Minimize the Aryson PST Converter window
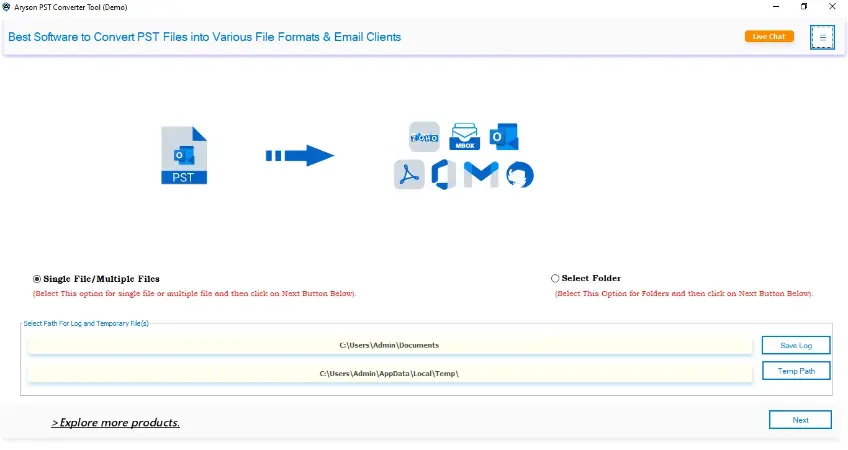Viewport: 848px width, 450px height. (776, 6)
